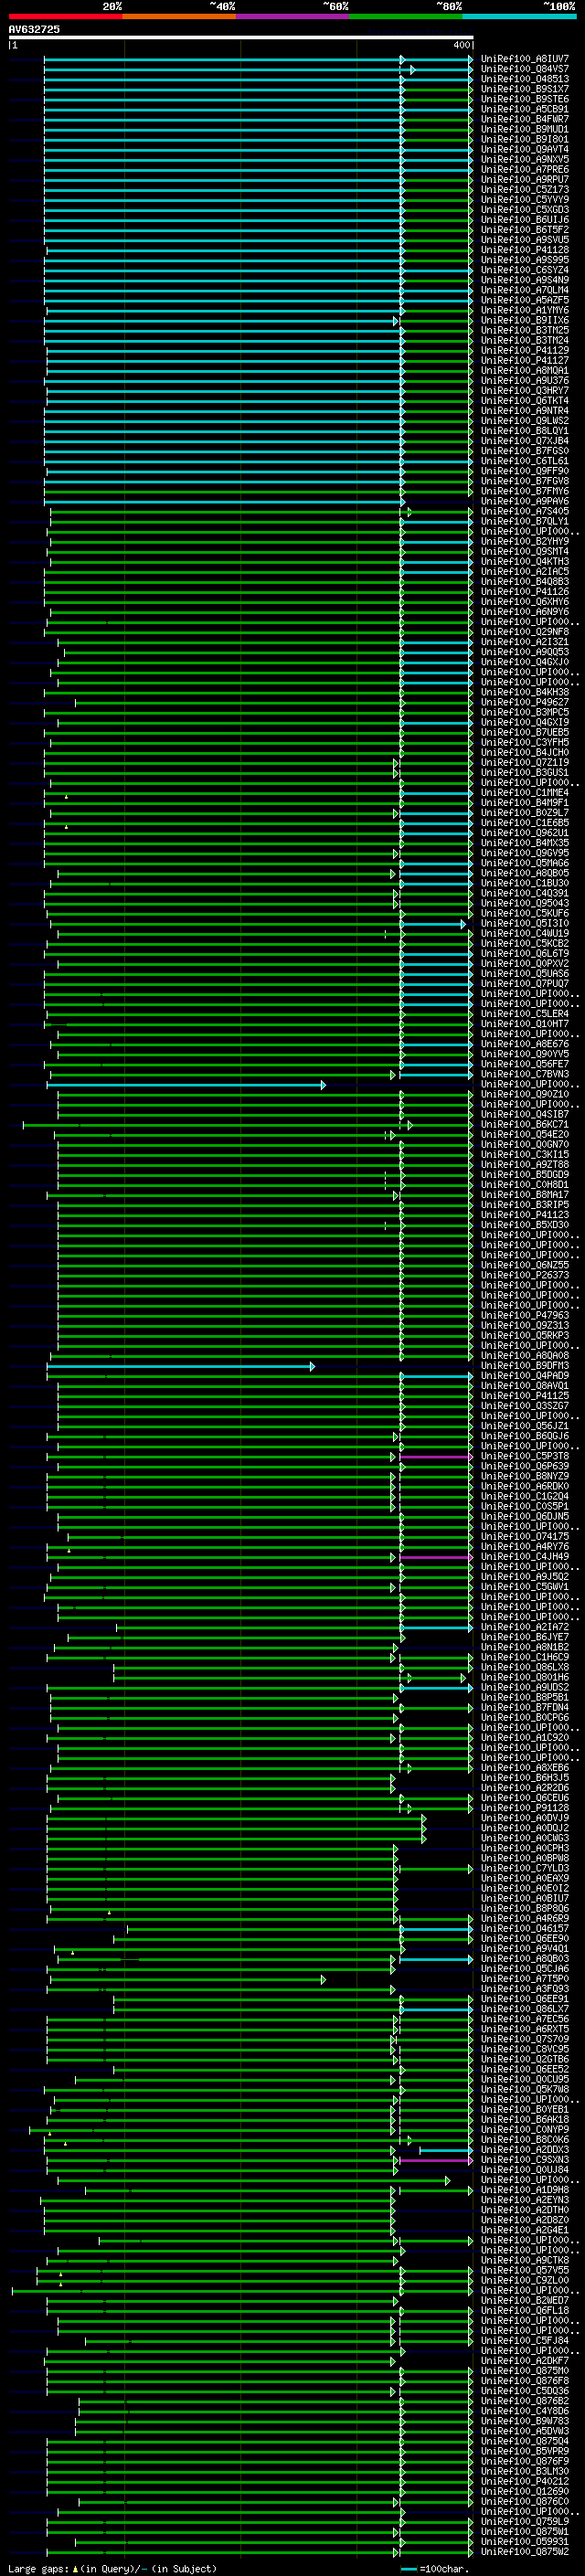Click the purple ~60% identity legend bar

click(x=293, y=16)
